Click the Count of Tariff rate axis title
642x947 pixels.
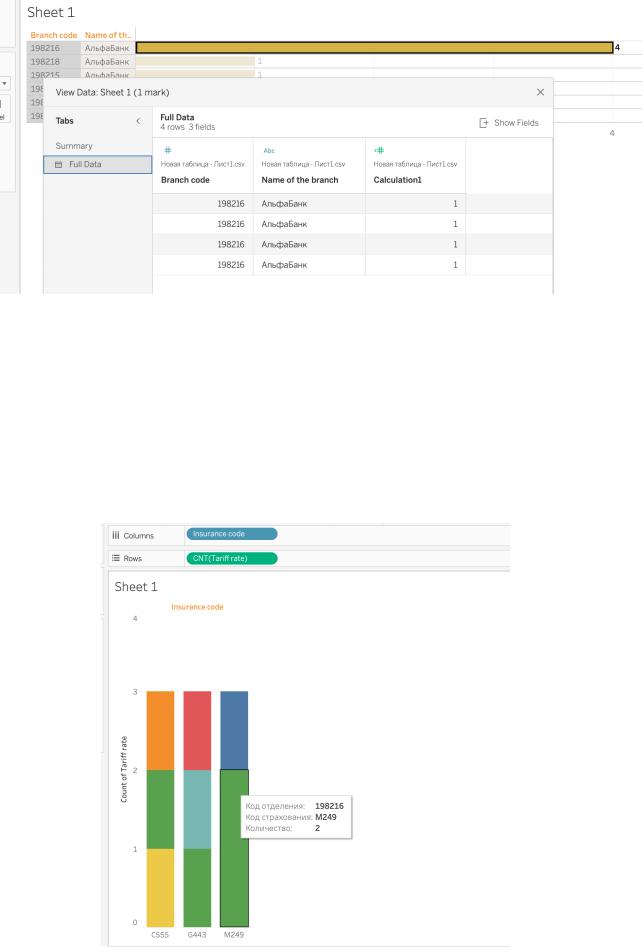(124, 769)
